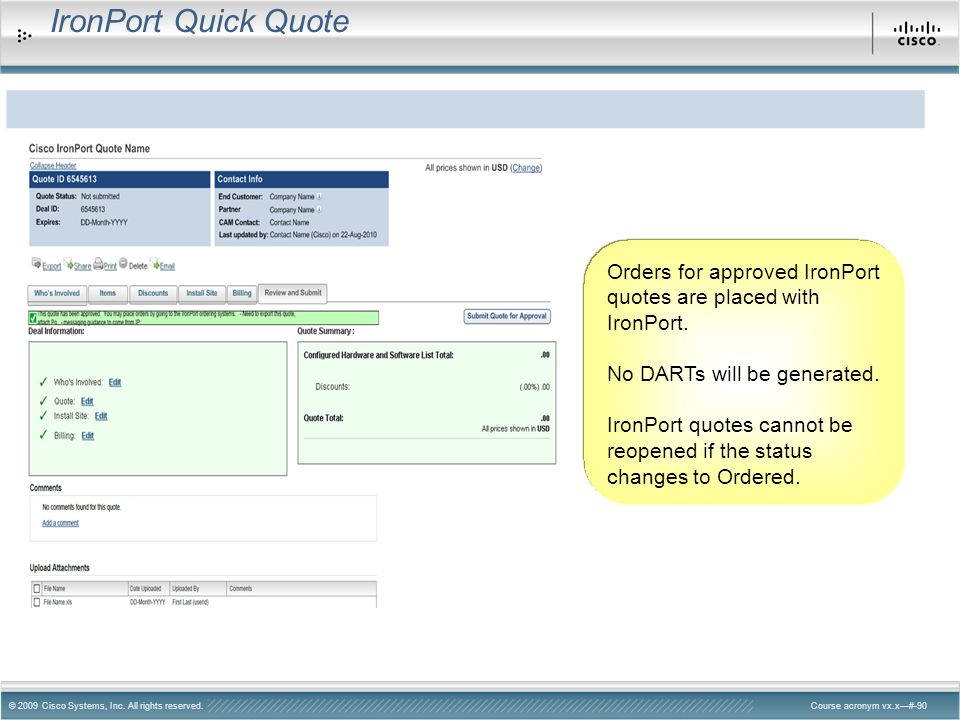
Task: Click the Add a comment link
Action: click(60, 523)
